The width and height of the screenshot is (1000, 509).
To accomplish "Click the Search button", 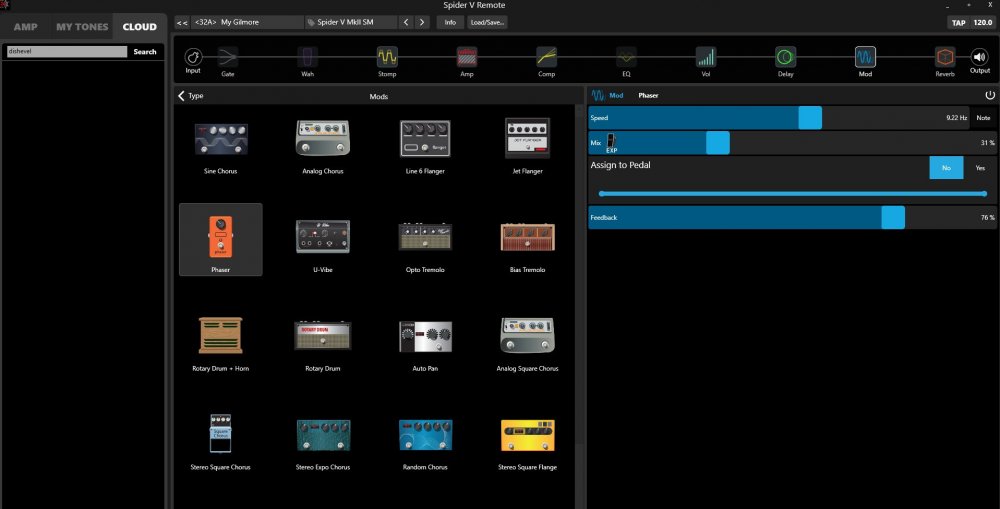I will click(x=145, y=52).
